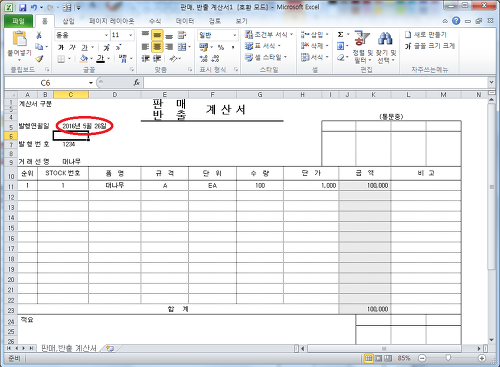The height and width of the screenshot is (367, 500).
Task: Click the Accounting Number Format icon
Action: click(203, 47)
